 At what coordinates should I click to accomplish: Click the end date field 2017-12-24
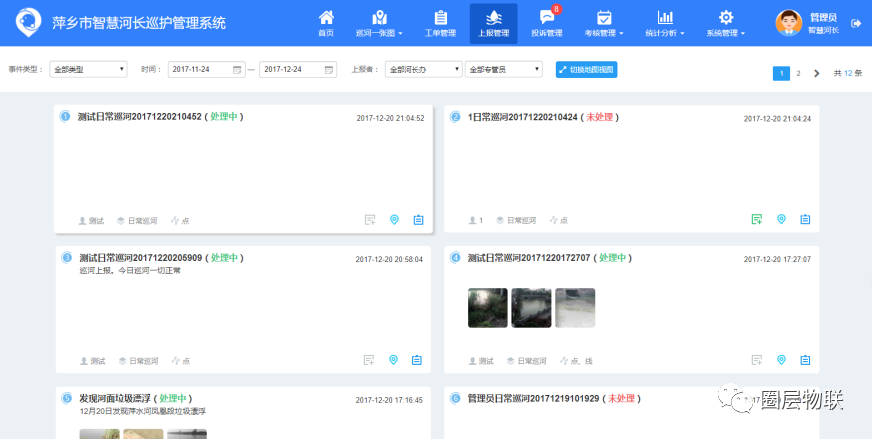point(298,70)
